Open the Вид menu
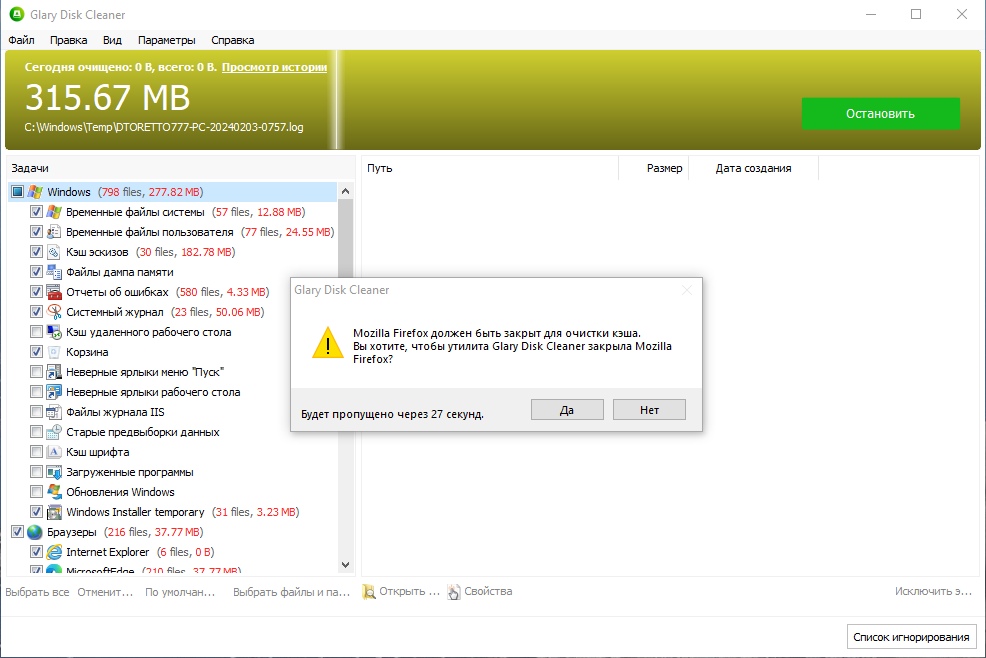Image resolution: width=986 pixels, height=658 pixels. (111, 40)
